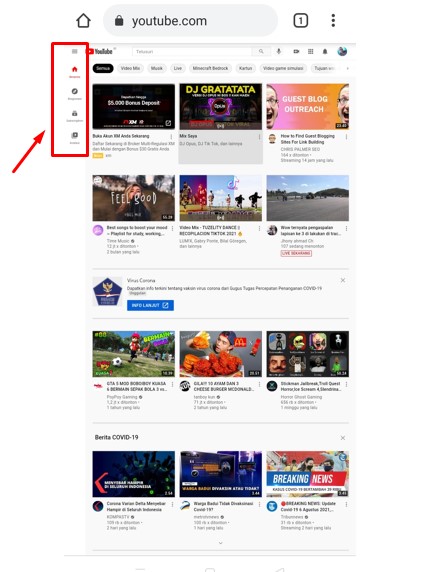Open options for Mix Saya playlist
The height and width of the screenshot is (572, 438).
259,137
